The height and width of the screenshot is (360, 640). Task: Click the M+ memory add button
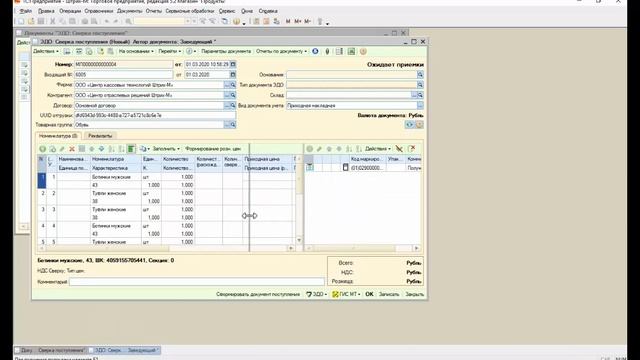(x=298, y=21)
